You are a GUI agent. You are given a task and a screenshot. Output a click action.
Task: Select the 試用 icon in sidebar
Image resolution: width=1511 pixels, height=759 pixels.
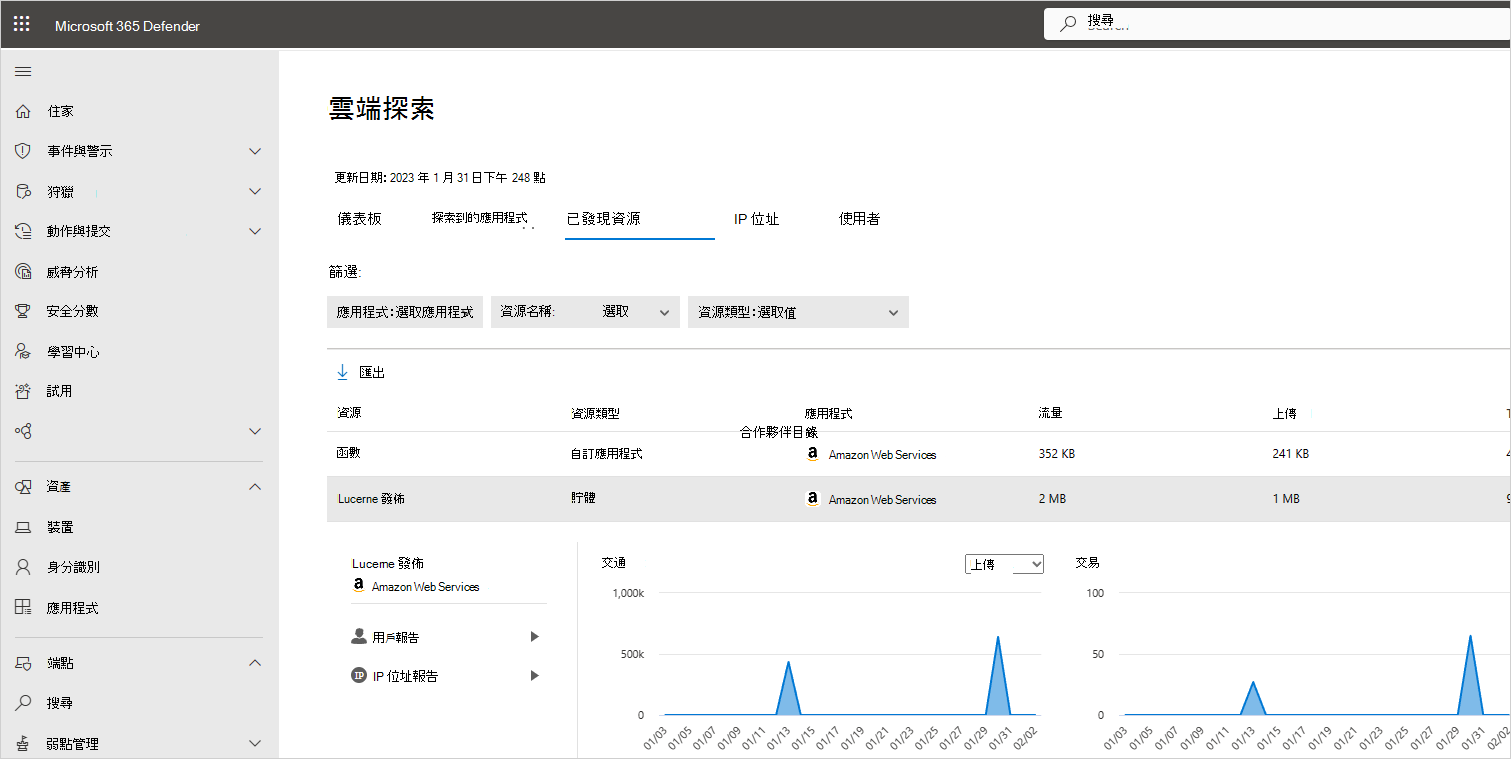point(22,390)
